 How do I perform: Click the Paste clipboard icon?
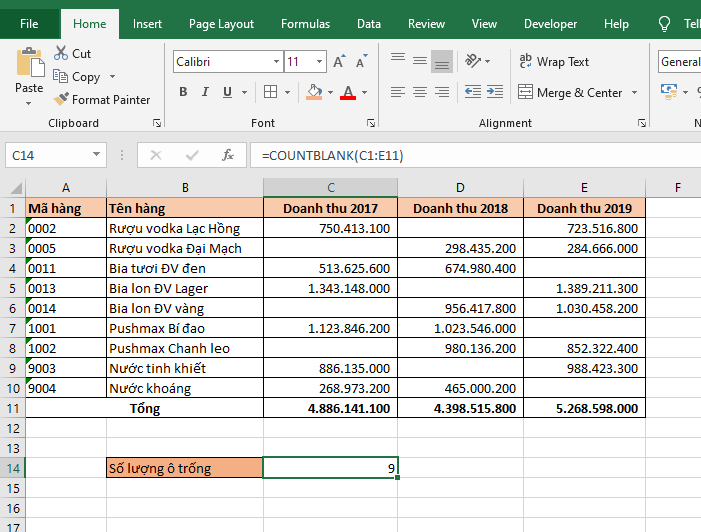(29, 65)
